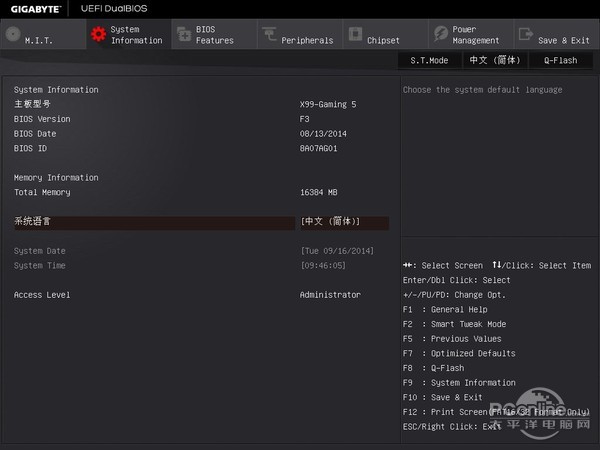Click the ESC/Right Click Exit hint
The image size is (600, 450).
pyautogui.click(x=452, y=427)
